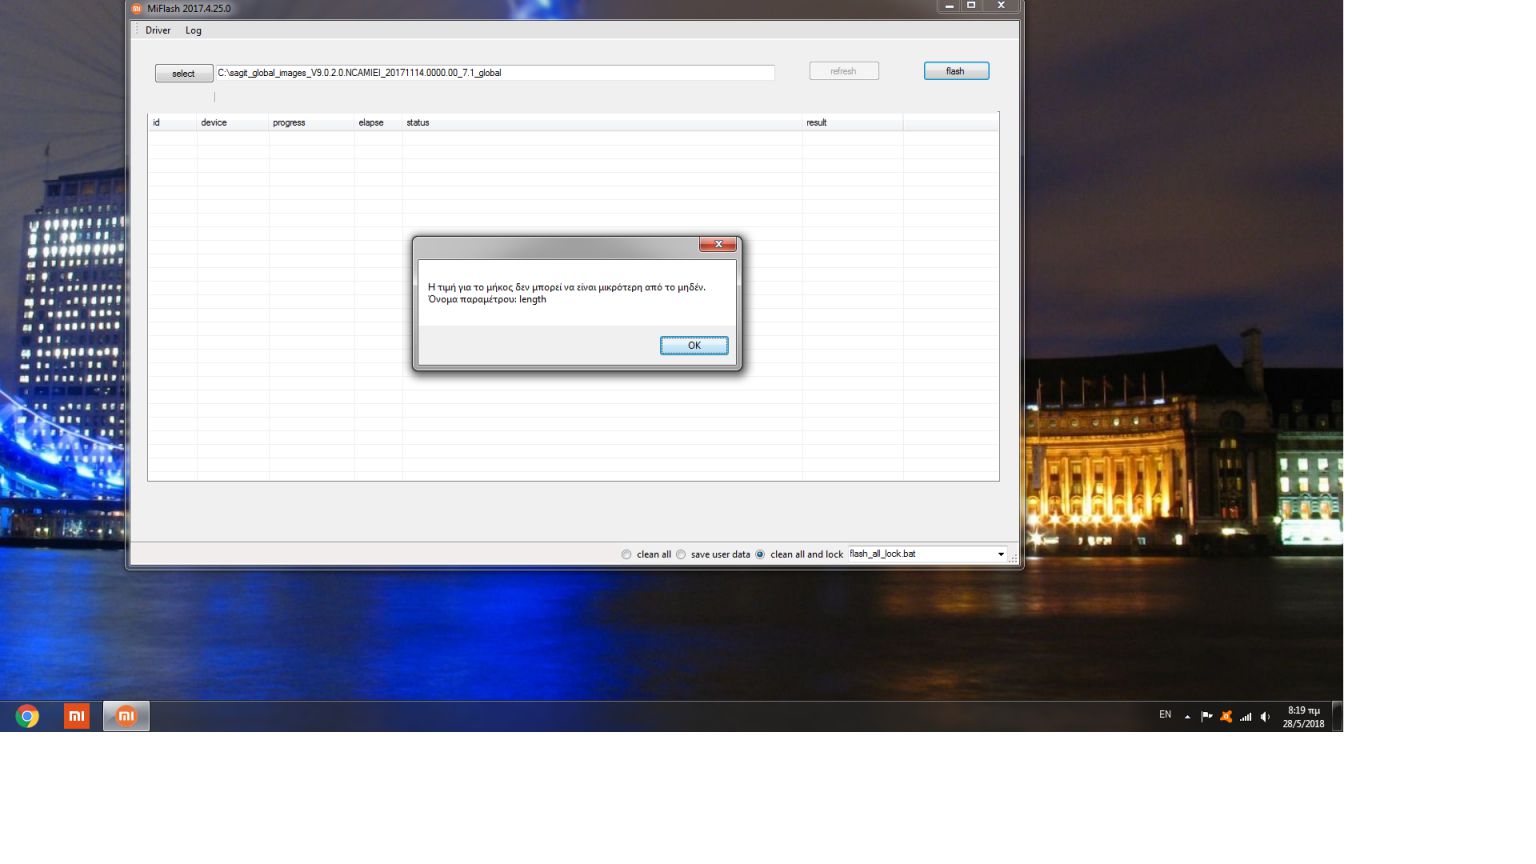The width and height of the screenshot is (1536, 864).
Task: Click the 'progress' column header
Action: (x=312, y=123)
